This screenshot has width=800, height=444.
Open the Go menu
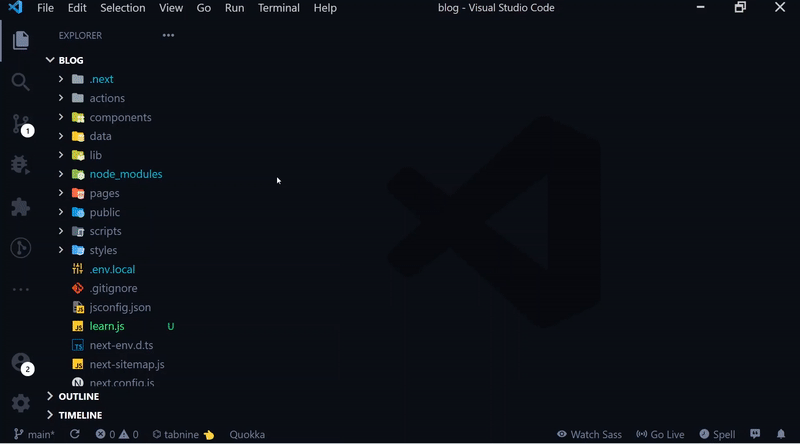click(204, 8)
